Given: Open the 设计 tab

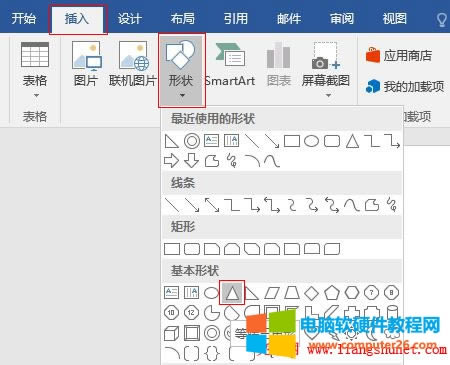Looking at the screenshot, I should [130, 18].
